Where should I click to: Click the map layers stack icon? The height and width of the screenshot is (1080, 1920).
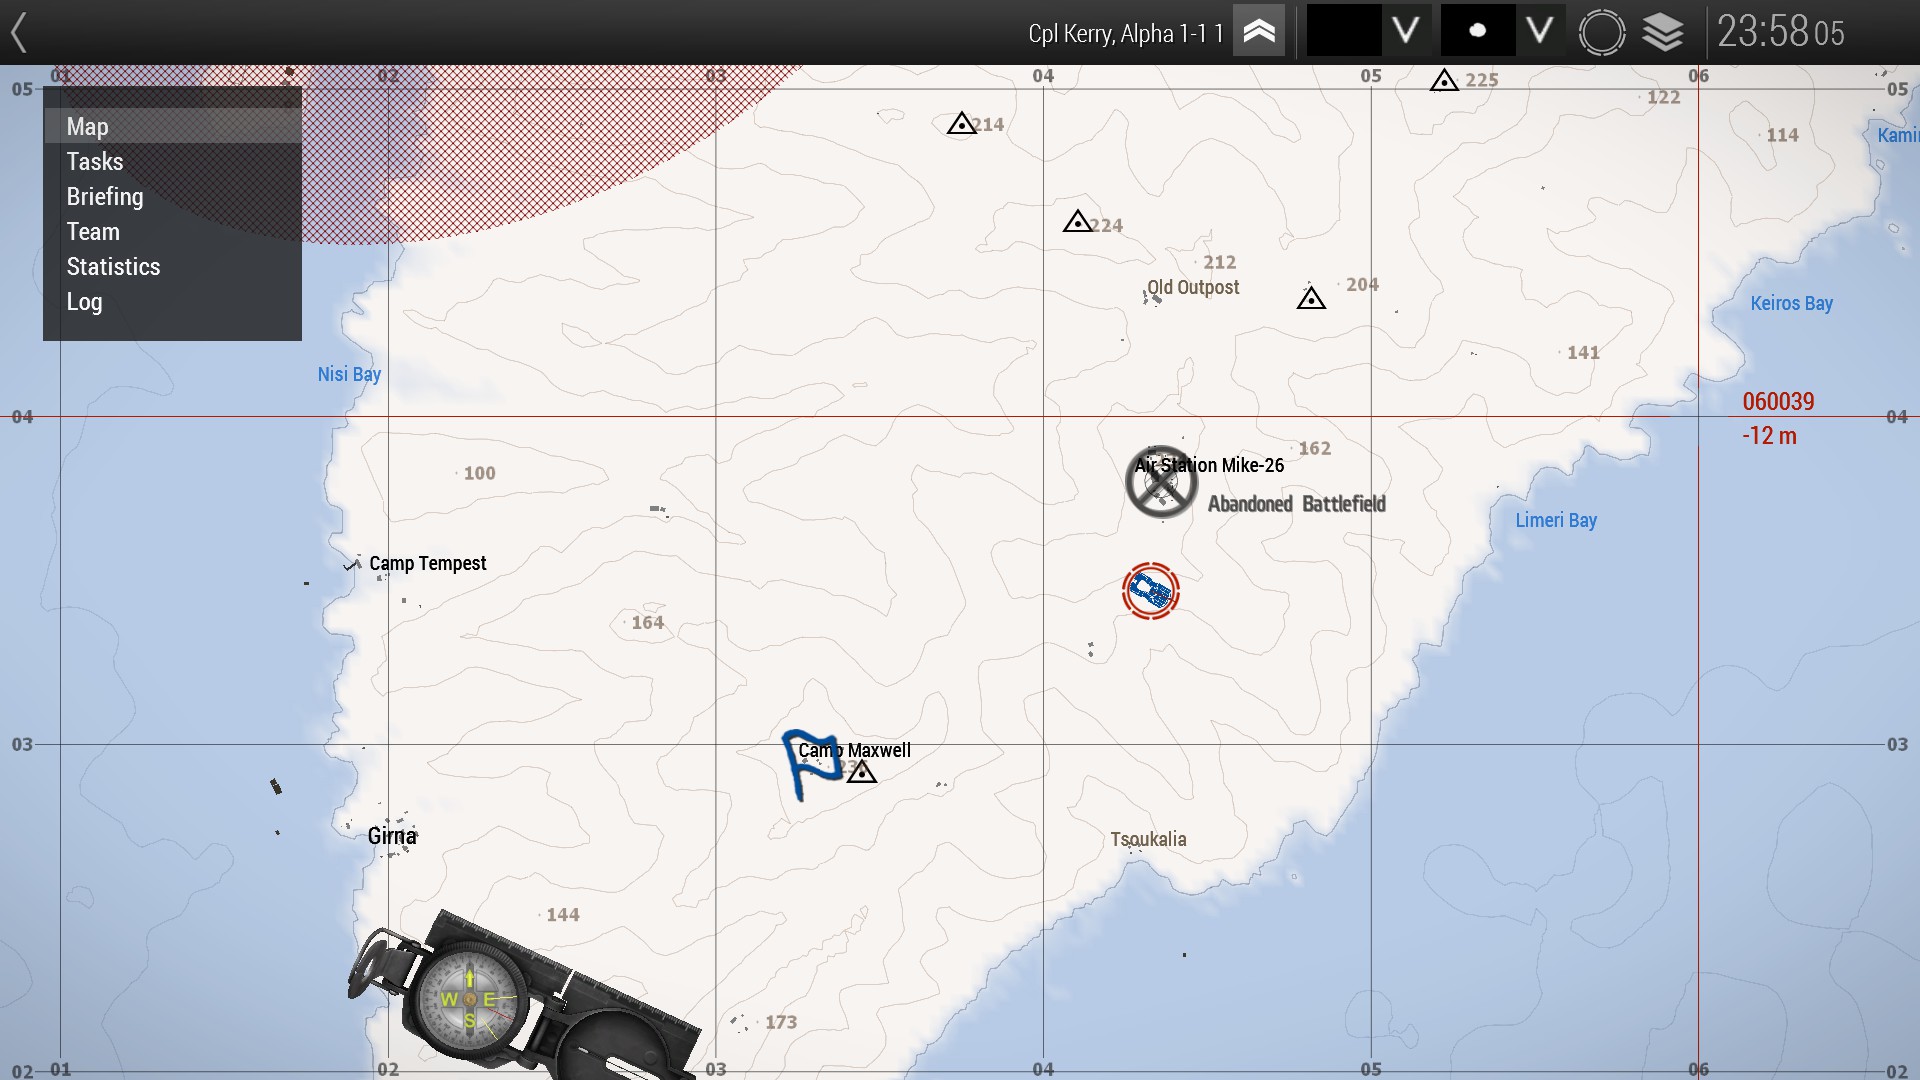(1662, 33)
